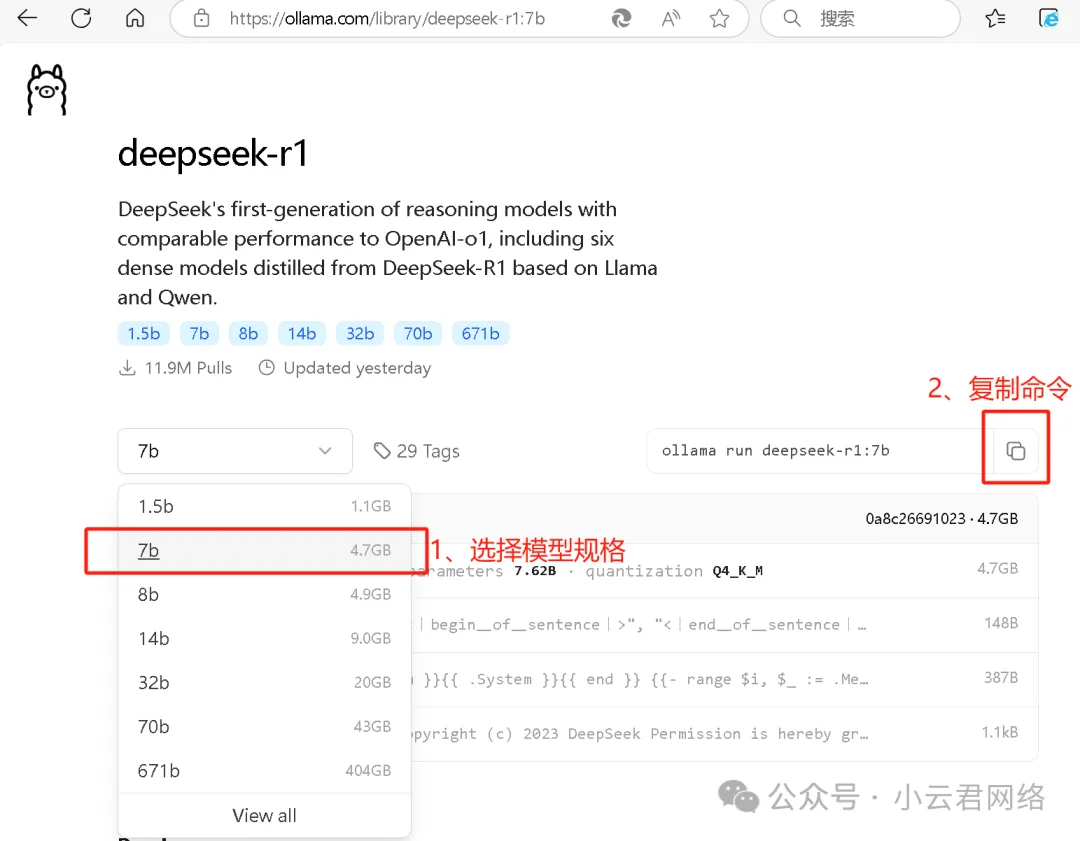The width and height of the screenshot is (1080, 841).
Task: Click View all in dropdown
Action: [x=264, y=815]
